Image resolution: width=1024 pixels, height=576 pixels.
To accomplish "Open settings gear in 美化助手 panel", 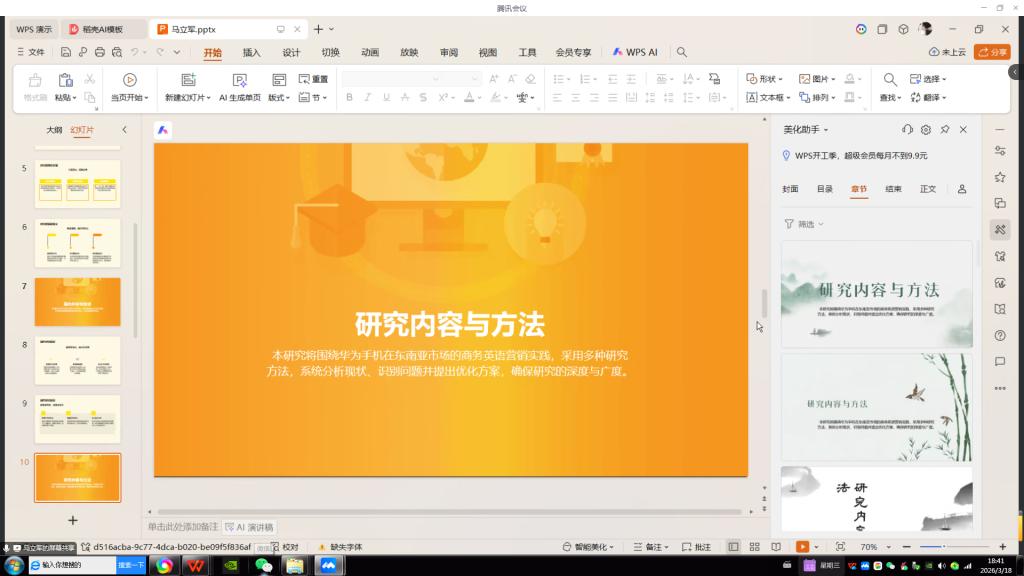I will tap(926, 130).
